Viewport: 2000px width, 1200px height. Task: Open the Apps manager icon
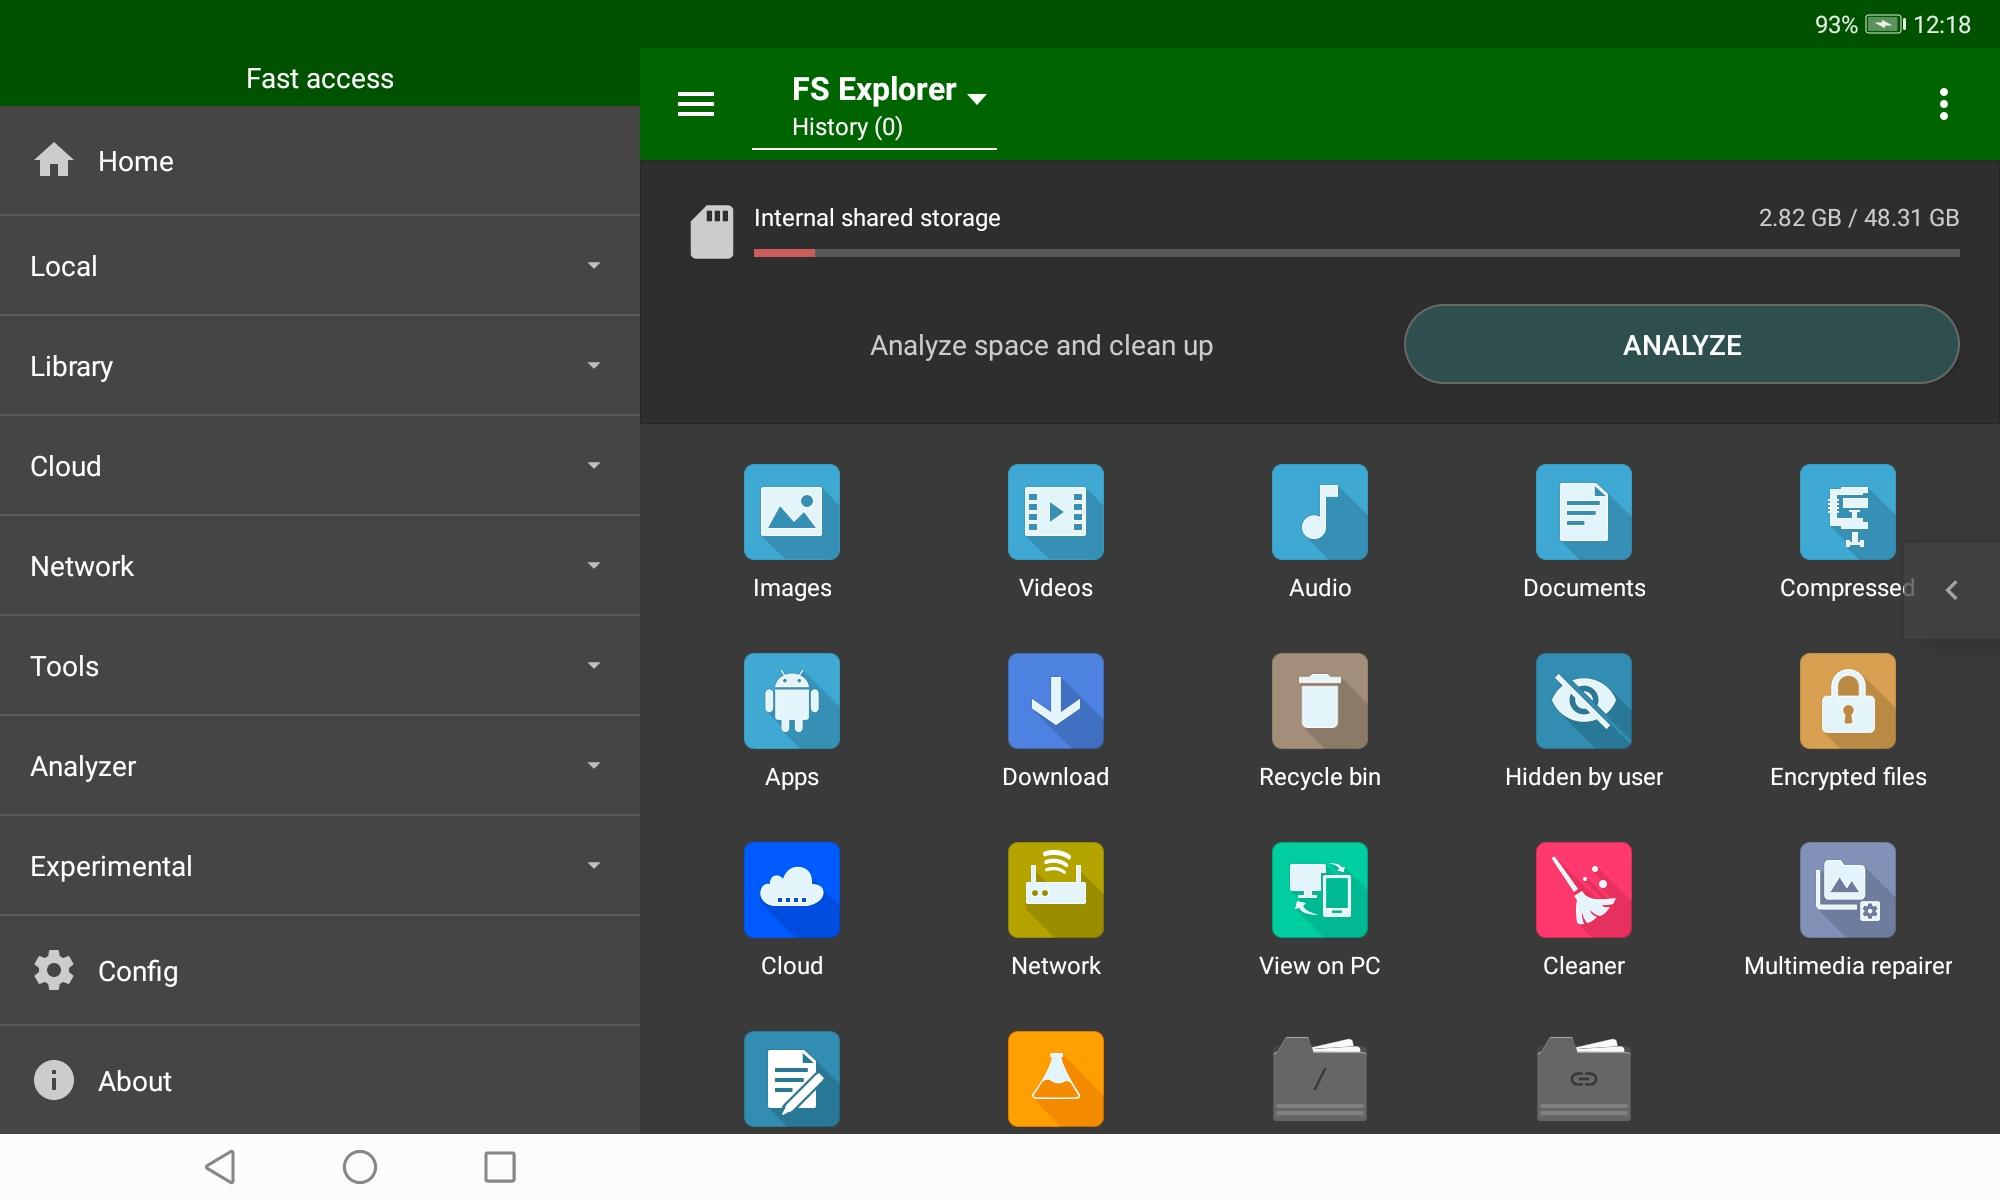point(791,701)
